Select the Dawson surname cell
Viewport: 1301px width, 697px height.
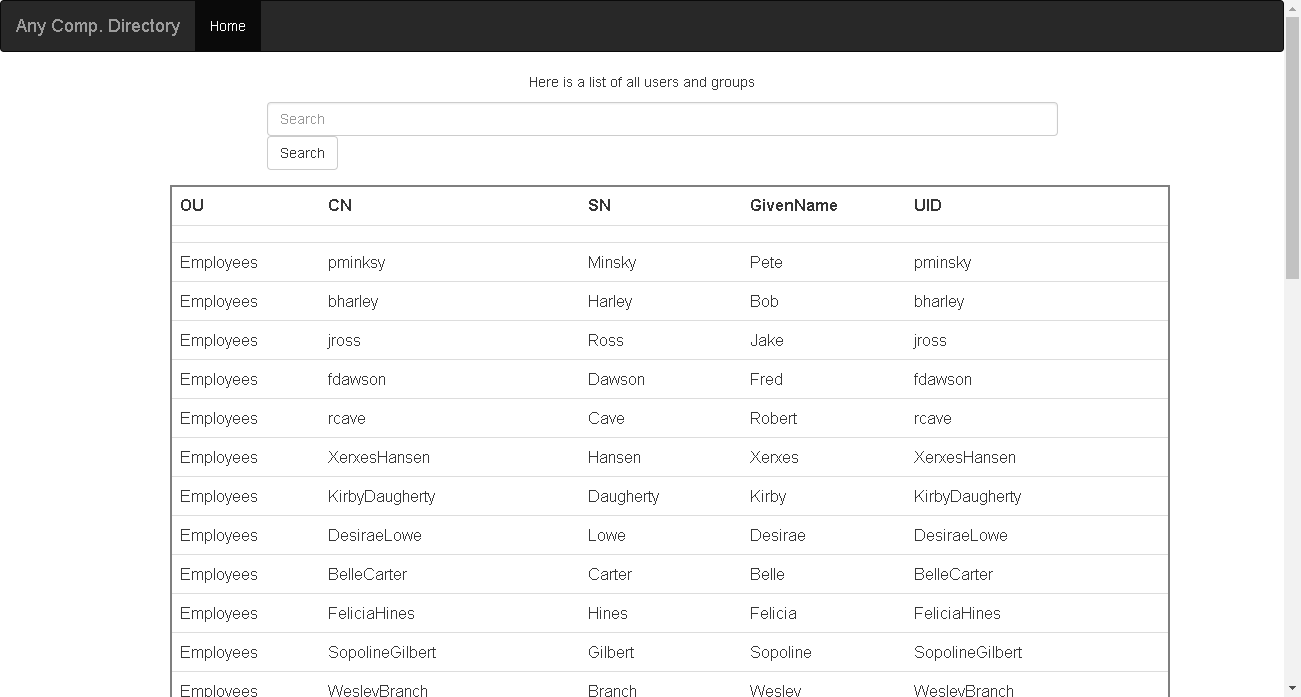tap(616, 379)
